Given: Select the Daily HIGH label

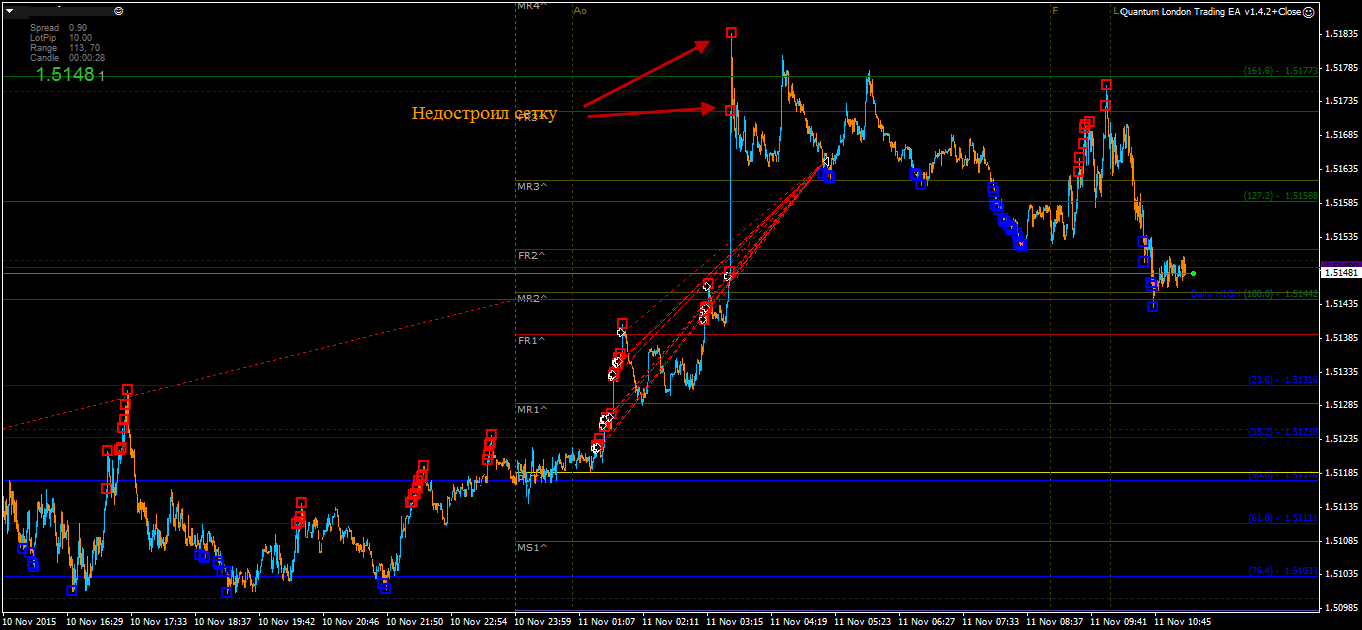Looking at the screenshot, I should (1216, 294).
